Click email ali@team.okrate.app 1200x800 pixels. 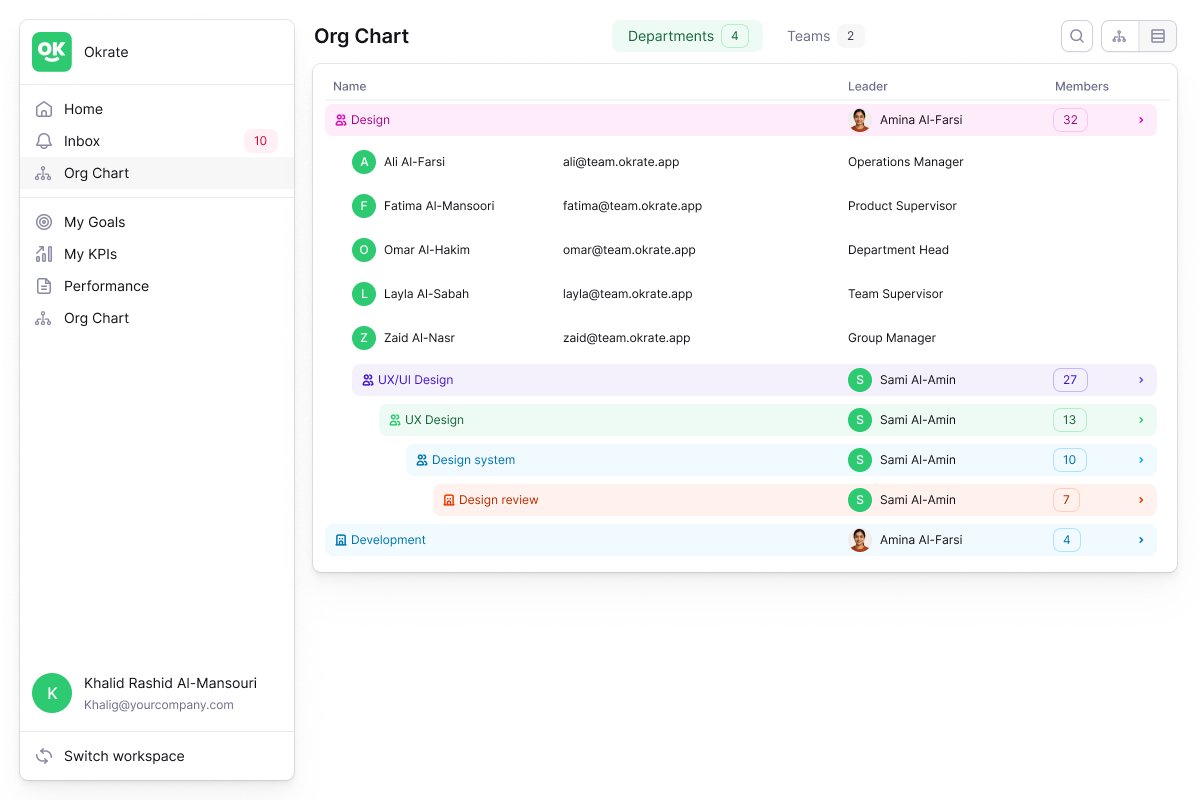coord(621,162)
